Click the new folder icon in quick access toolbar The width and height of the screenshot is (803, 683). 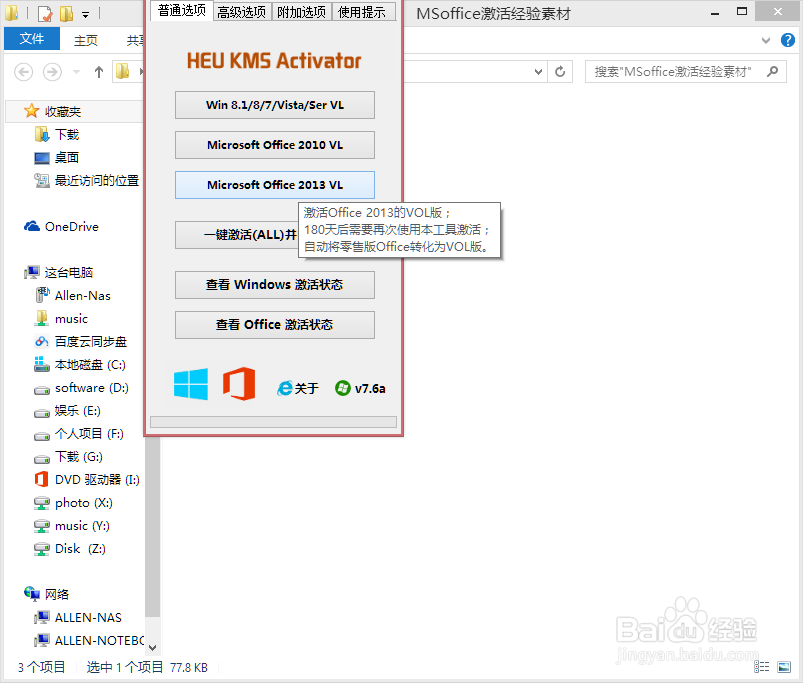(x=67, y=13)
